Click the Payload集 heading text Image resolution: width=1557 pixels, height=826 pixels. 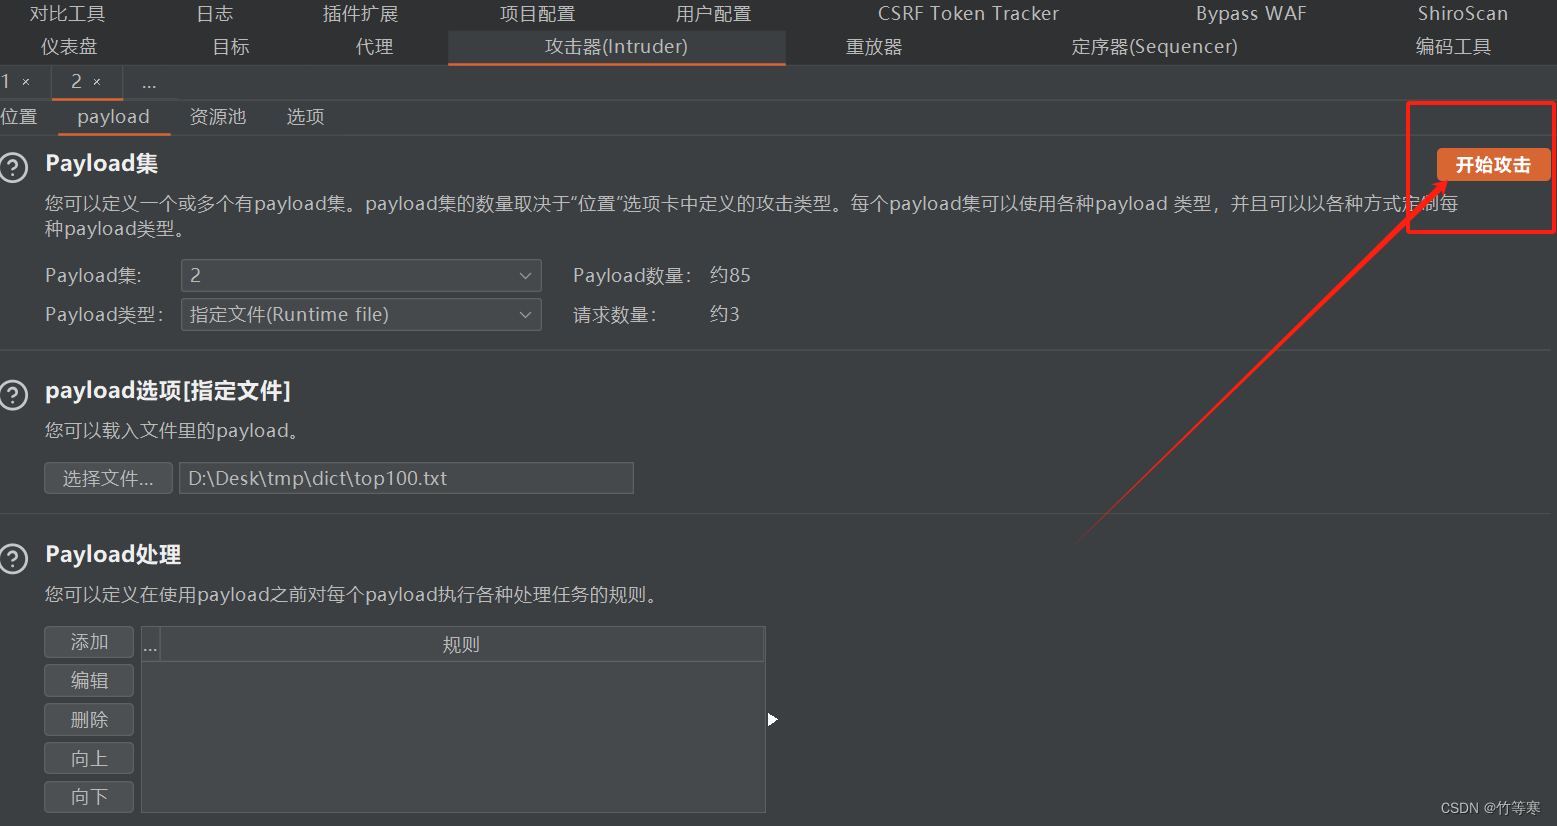pos(101,164)
